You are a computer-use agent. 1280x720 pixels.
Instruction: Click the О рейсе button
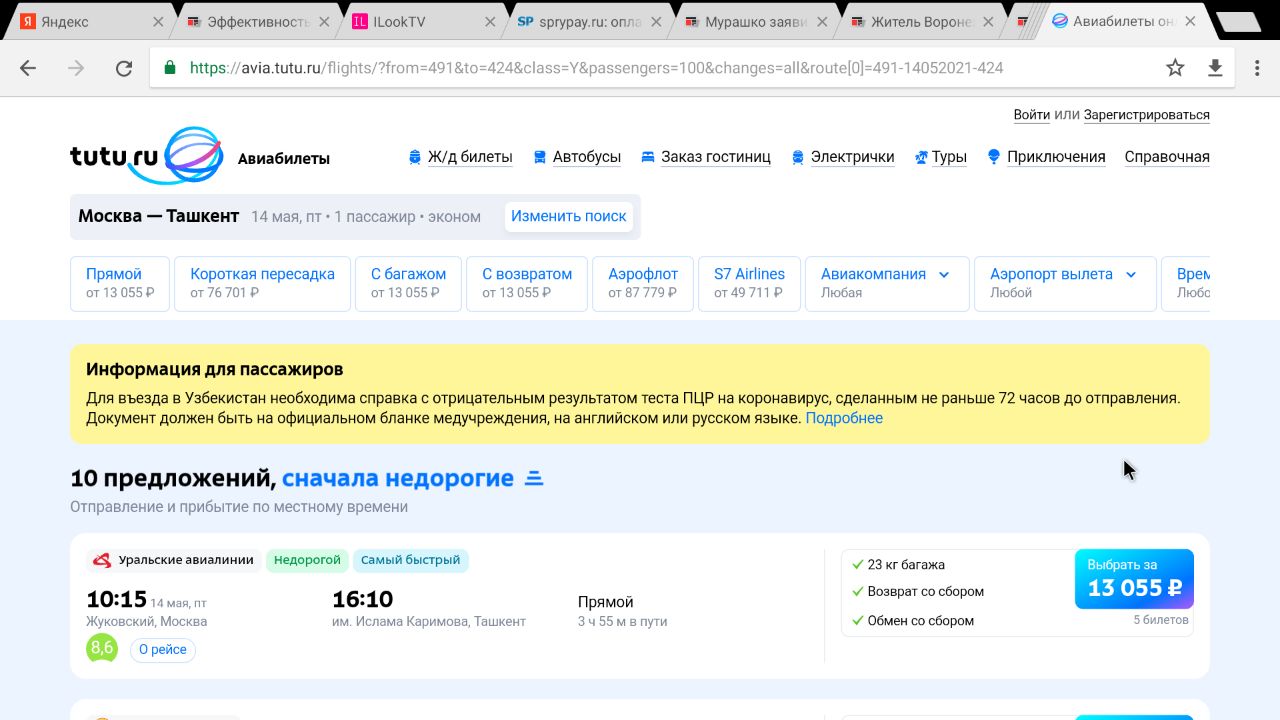(x=163, y=649)
